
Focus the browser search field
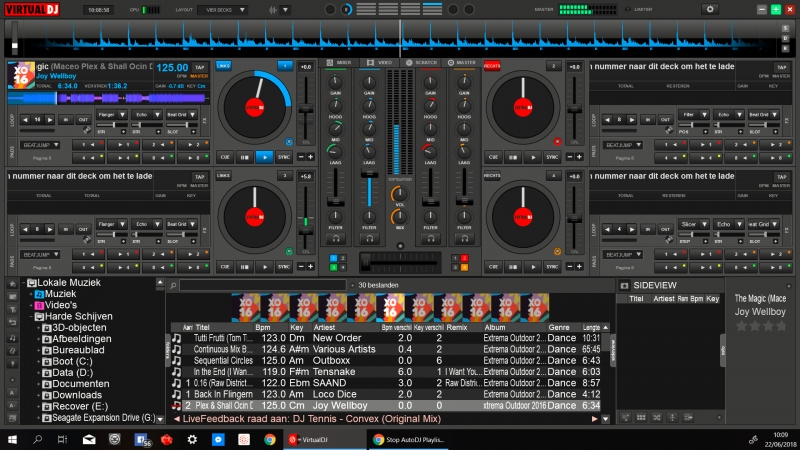[x=262, y=285]
